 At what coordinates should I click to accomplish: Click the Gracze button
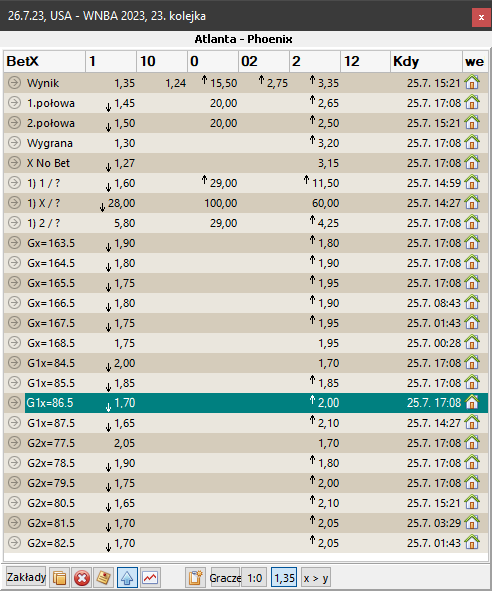click(225, 577)
